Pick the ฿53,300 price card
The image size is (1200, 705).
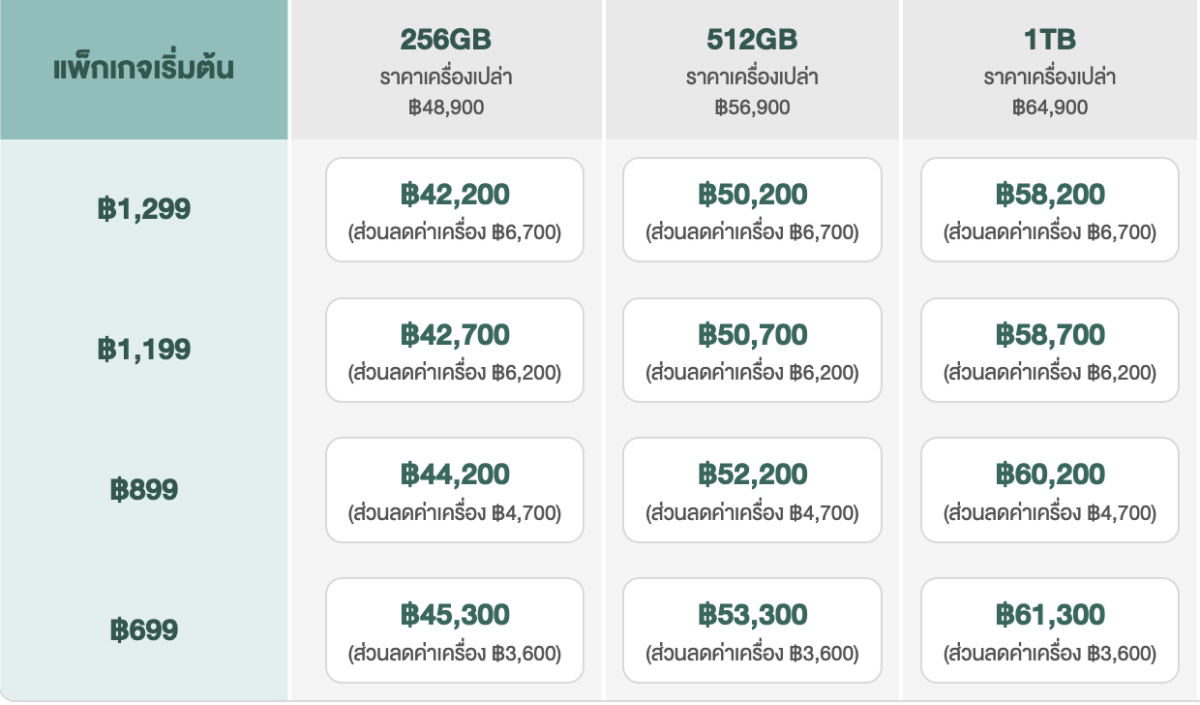click(x=752, y=630)
